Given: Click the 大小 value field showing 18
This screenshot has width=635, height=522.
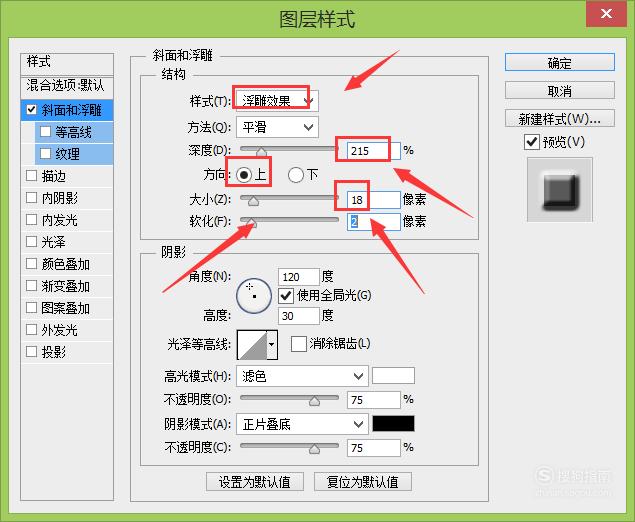Looking at the screenshot, I should tap(374, 200).
